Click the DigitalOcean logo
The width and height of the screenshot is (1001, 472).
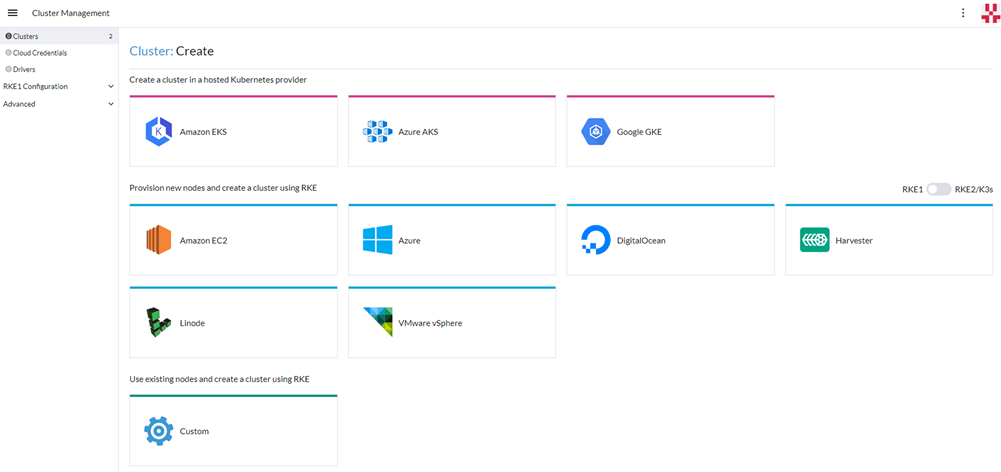[596, 241]
